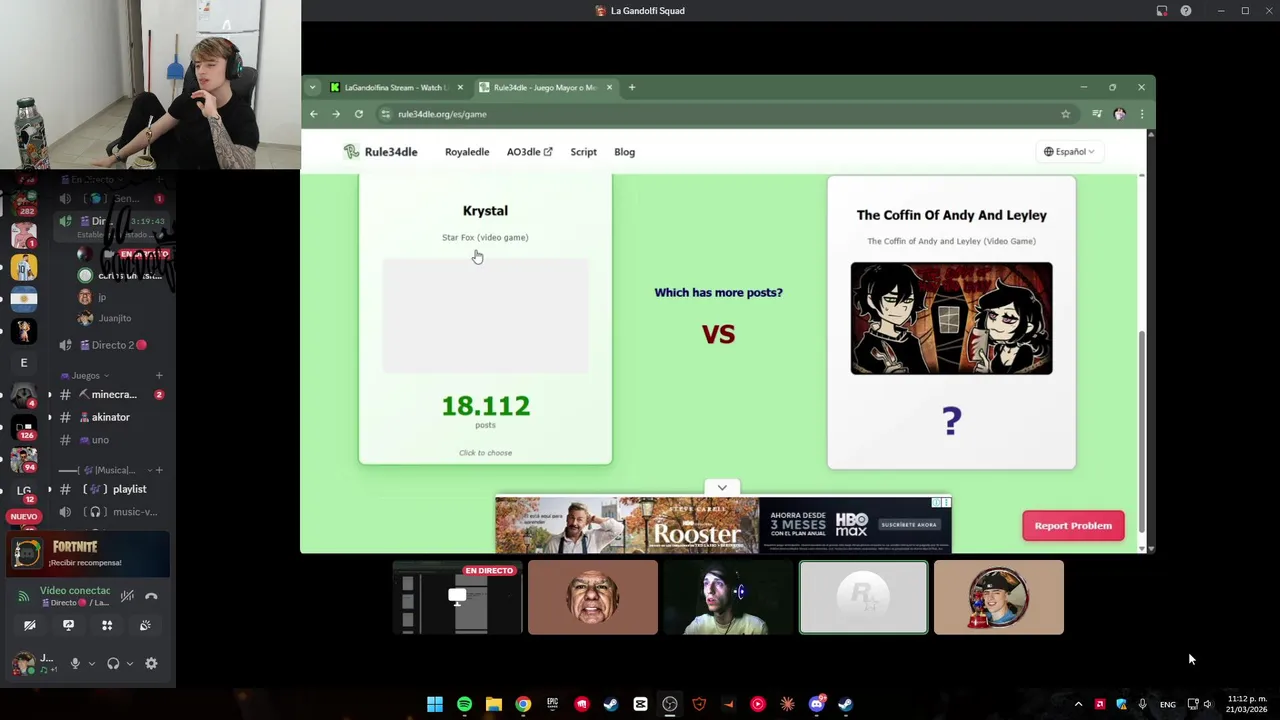
Task: Open the Script page
Action: [x=583, y=152]
